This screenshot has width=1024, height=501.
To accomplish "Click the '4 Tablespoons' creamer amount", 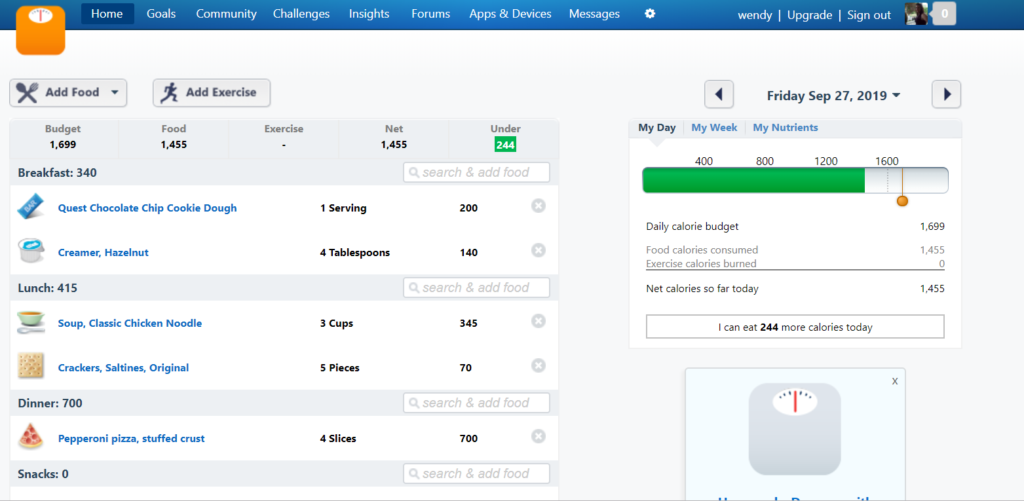I will click(355, 253).
